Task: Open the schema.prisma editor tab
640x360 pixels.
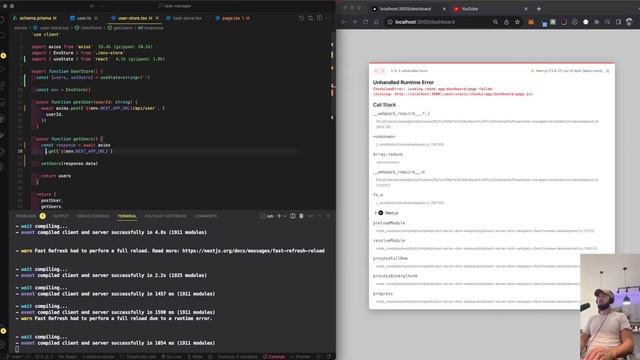Action: click(x=35, y=18)
